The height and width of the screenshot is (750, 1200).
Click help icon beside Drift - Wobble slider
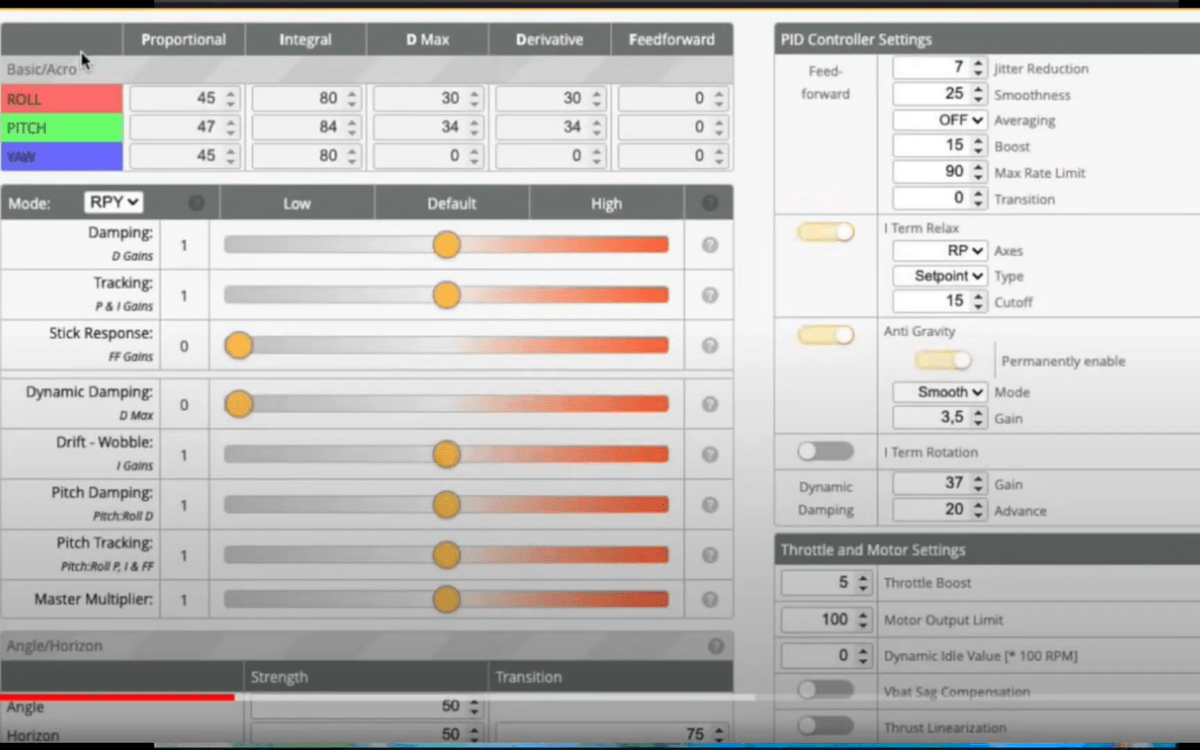[x=710, y=454]
